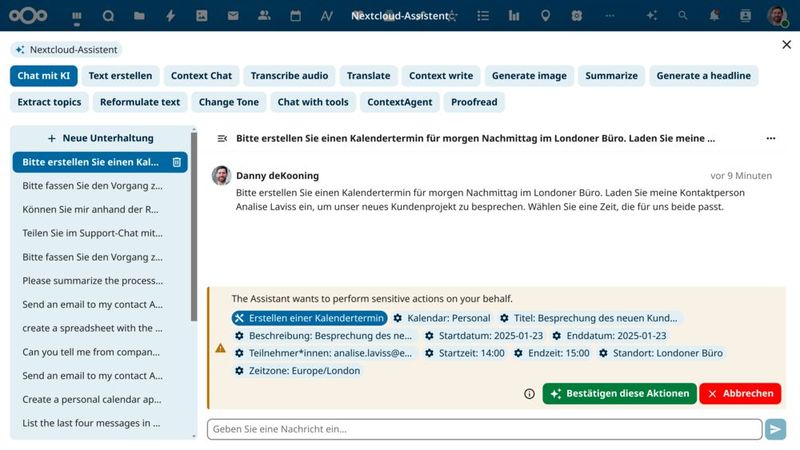Click the 'Zeitzone: Europe/London' parameter chip
Screen dimensions: 800x450
tap(297, 371)
